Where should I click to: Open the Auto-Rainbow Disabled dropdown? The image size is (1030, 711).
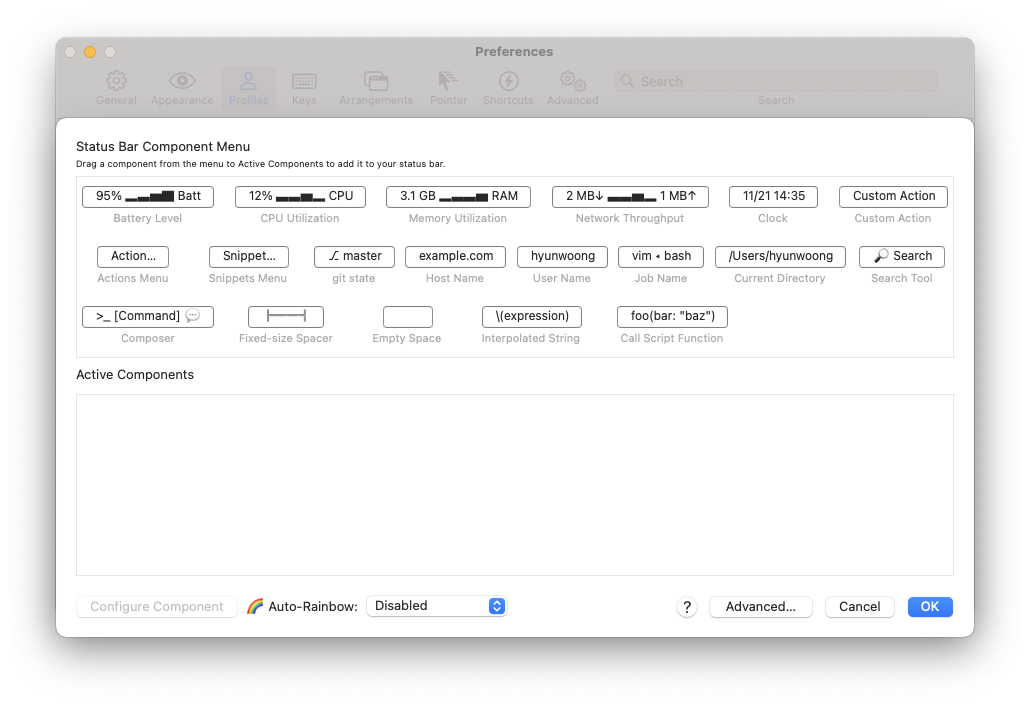[x=436, y=606]
